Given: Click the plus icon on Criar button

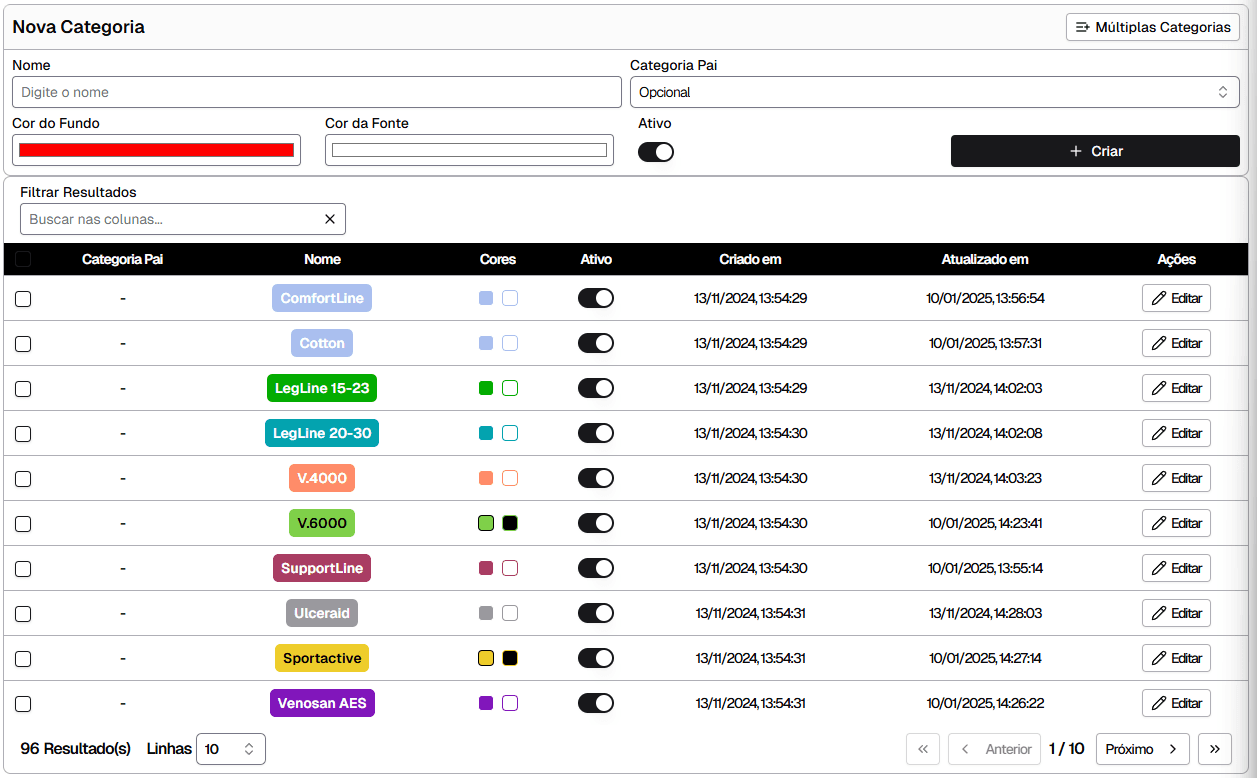Looking at the screenshot, I should click(1076, 151).
